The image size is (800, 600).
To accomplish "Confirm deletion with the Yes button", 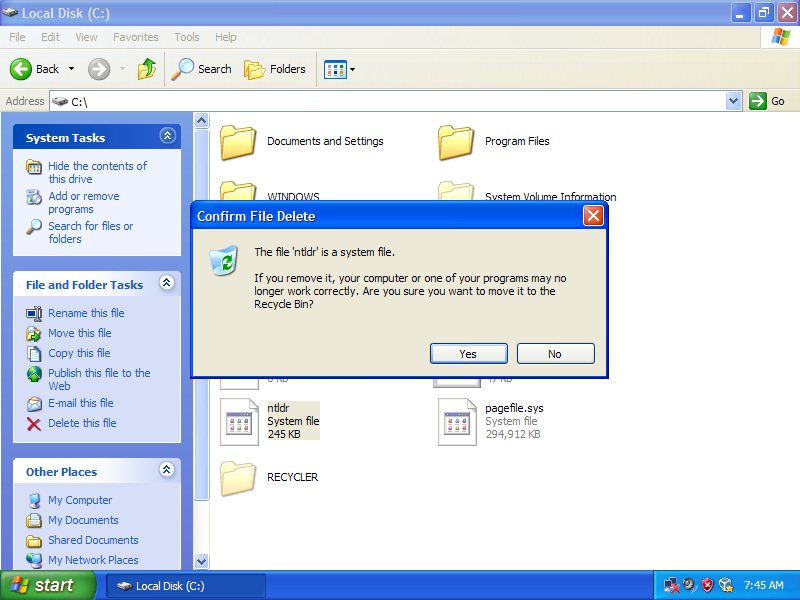I will tap(468, 354).
